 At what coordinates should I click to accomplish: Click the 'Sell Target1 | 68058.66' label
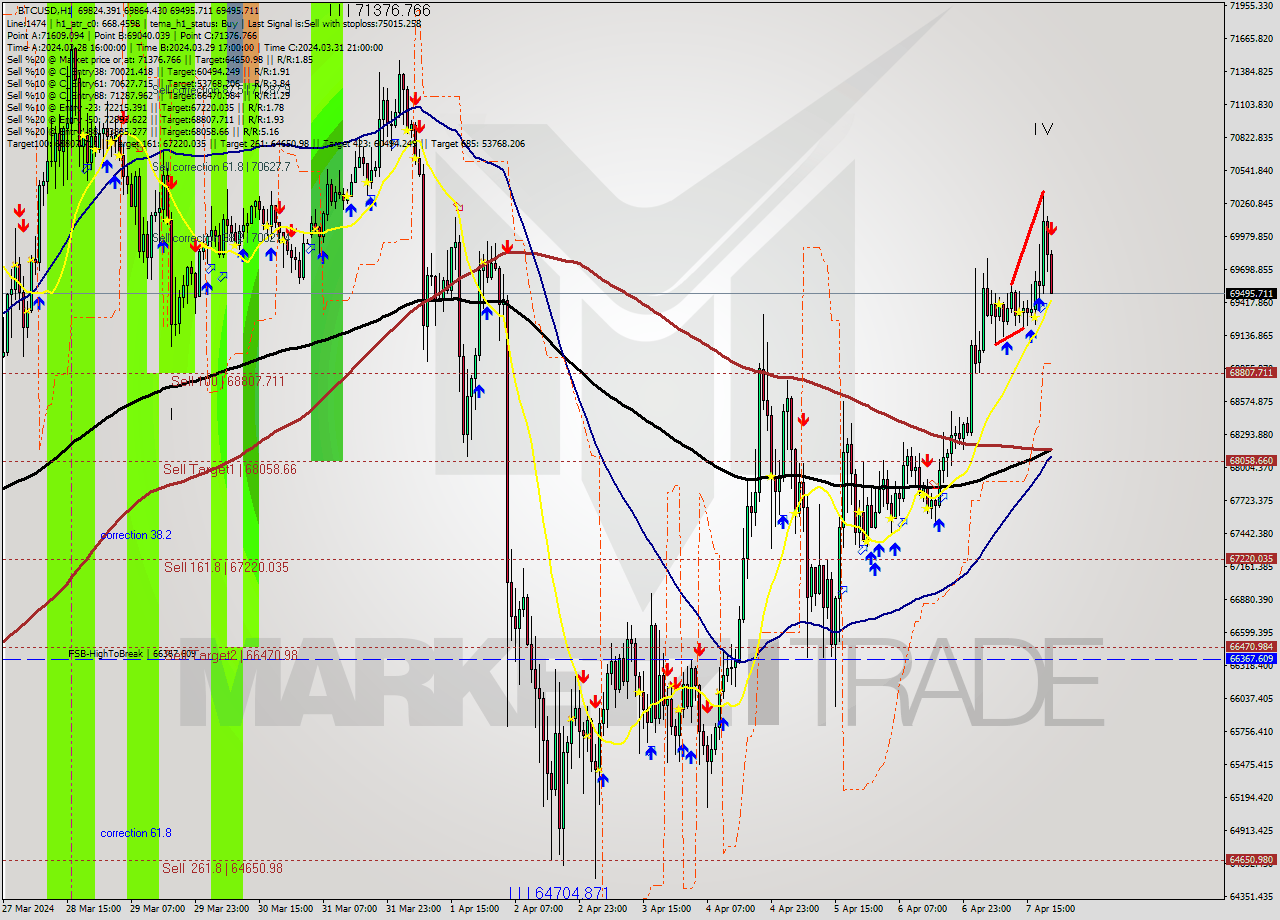[230, 469]
